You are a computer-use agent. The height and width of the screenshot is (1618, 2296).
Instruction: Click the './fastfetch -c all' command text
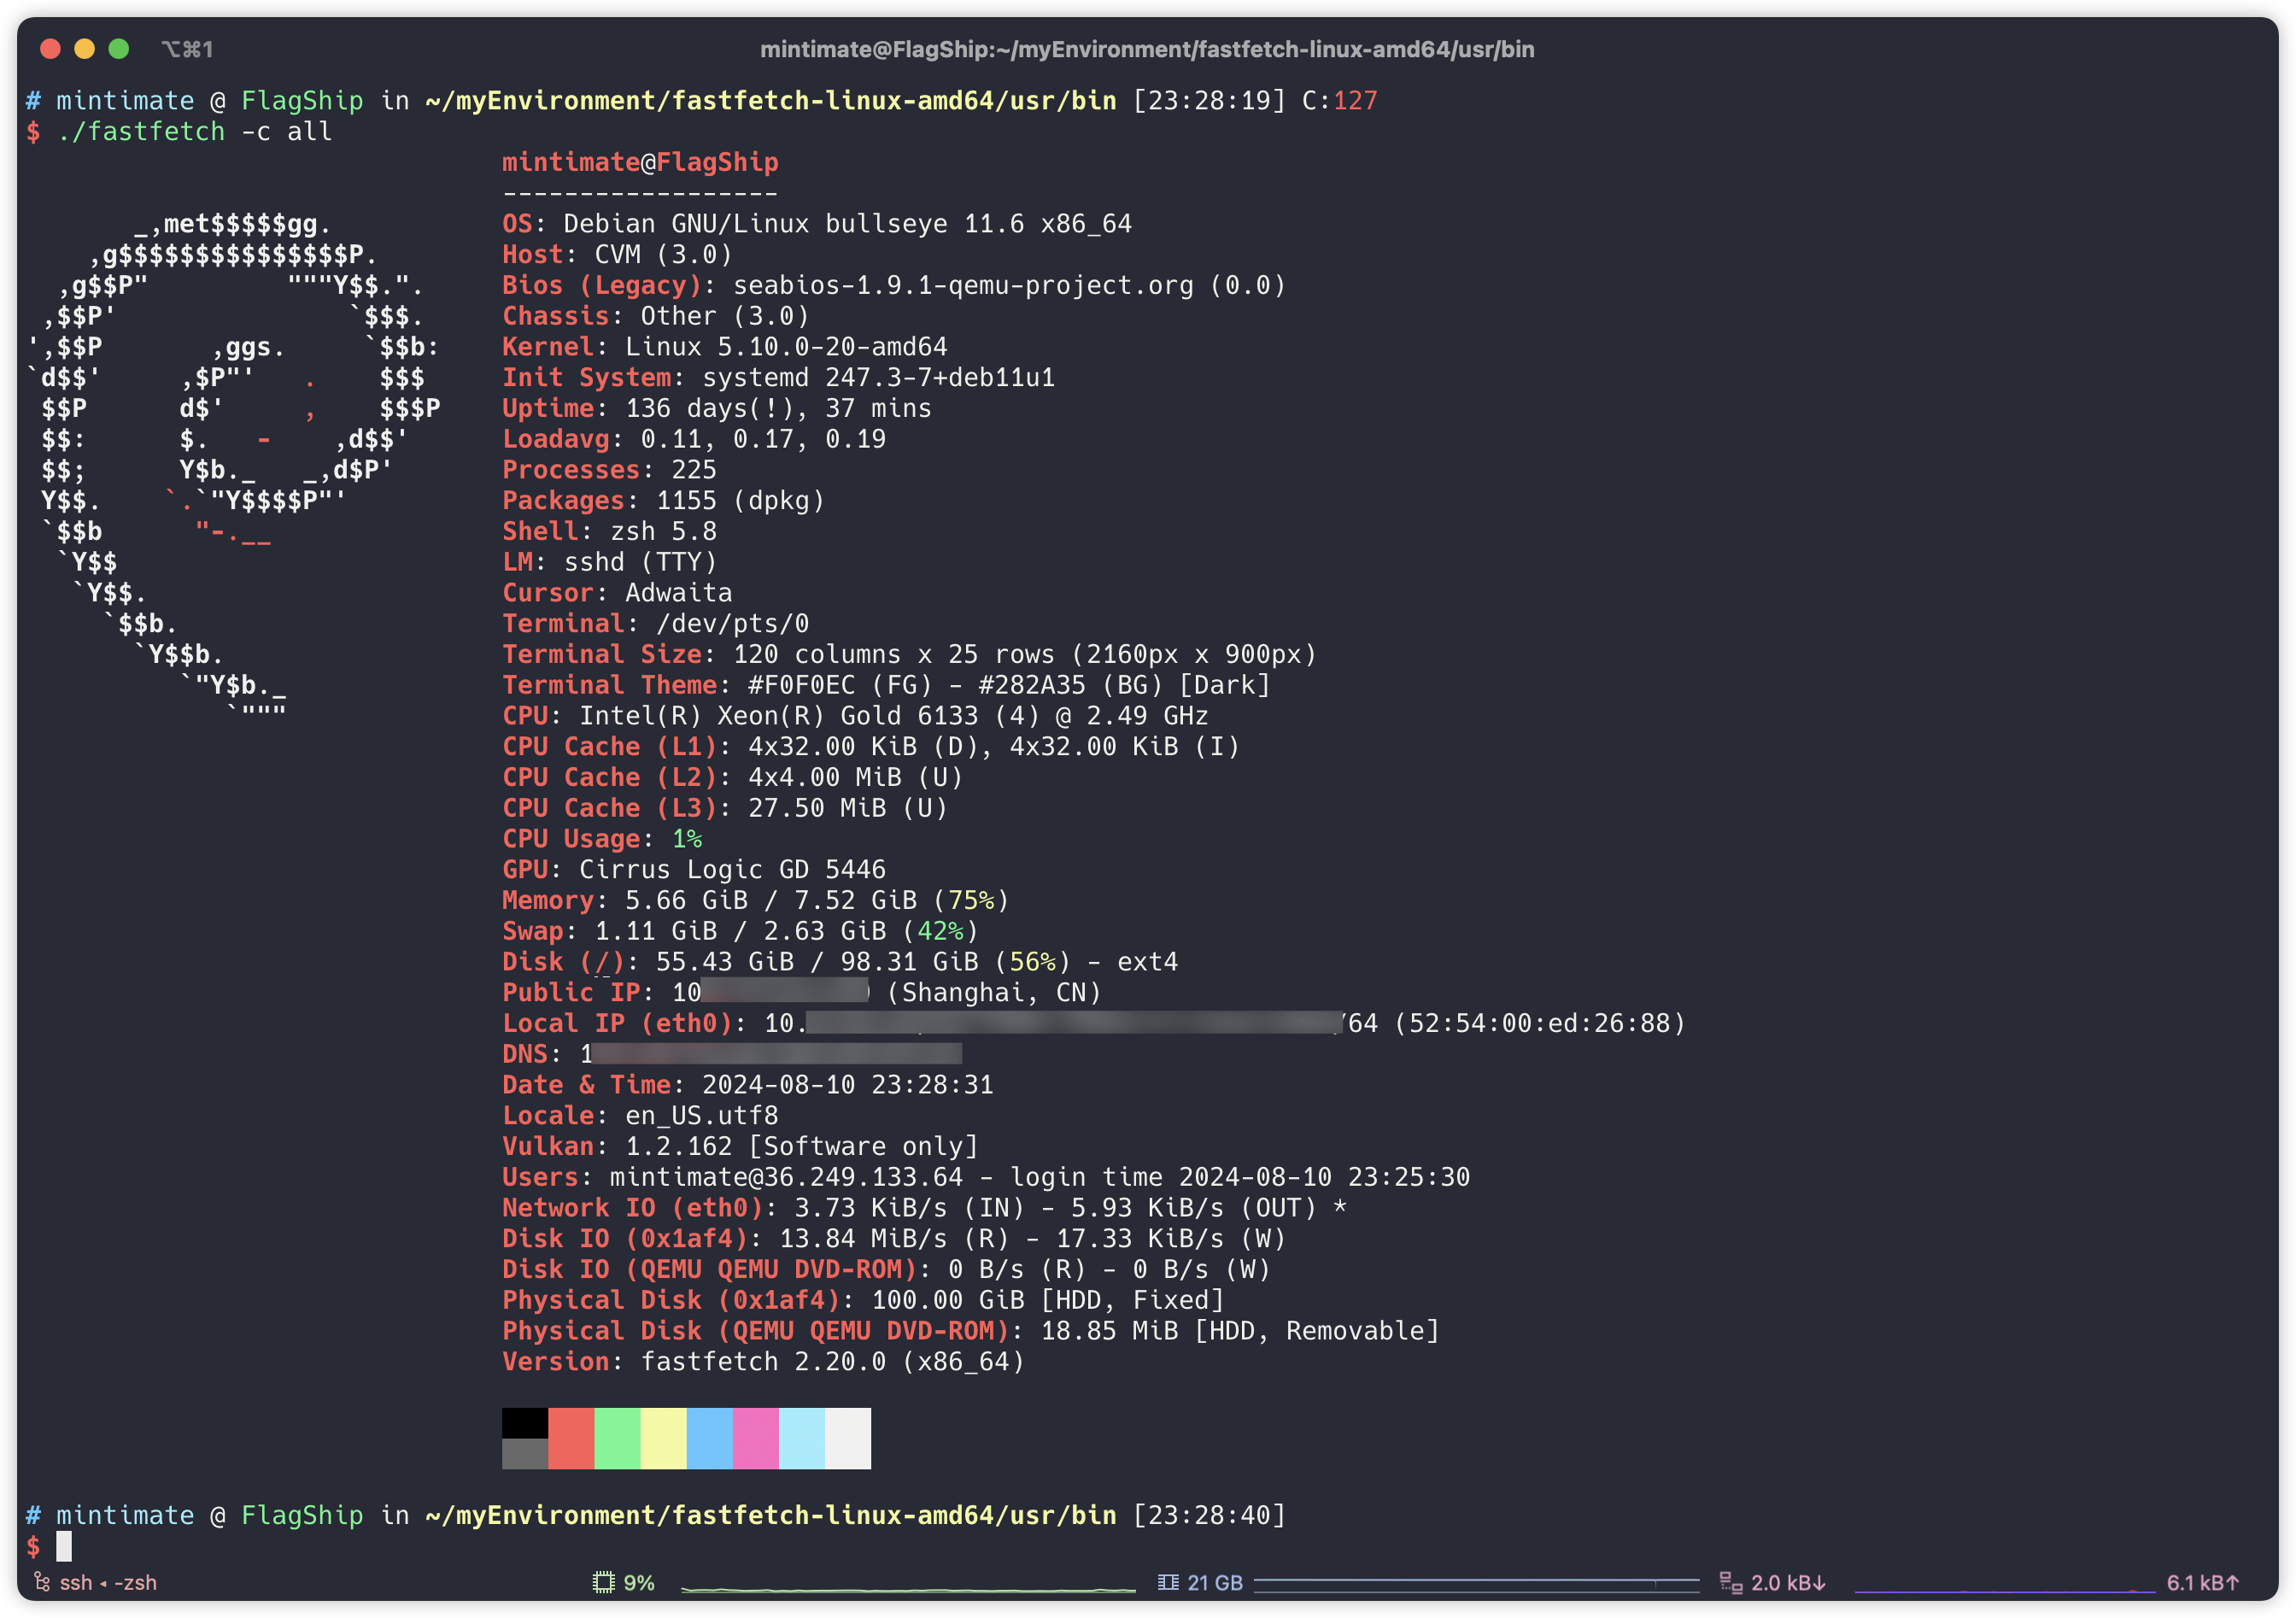(x=195, y=132)
